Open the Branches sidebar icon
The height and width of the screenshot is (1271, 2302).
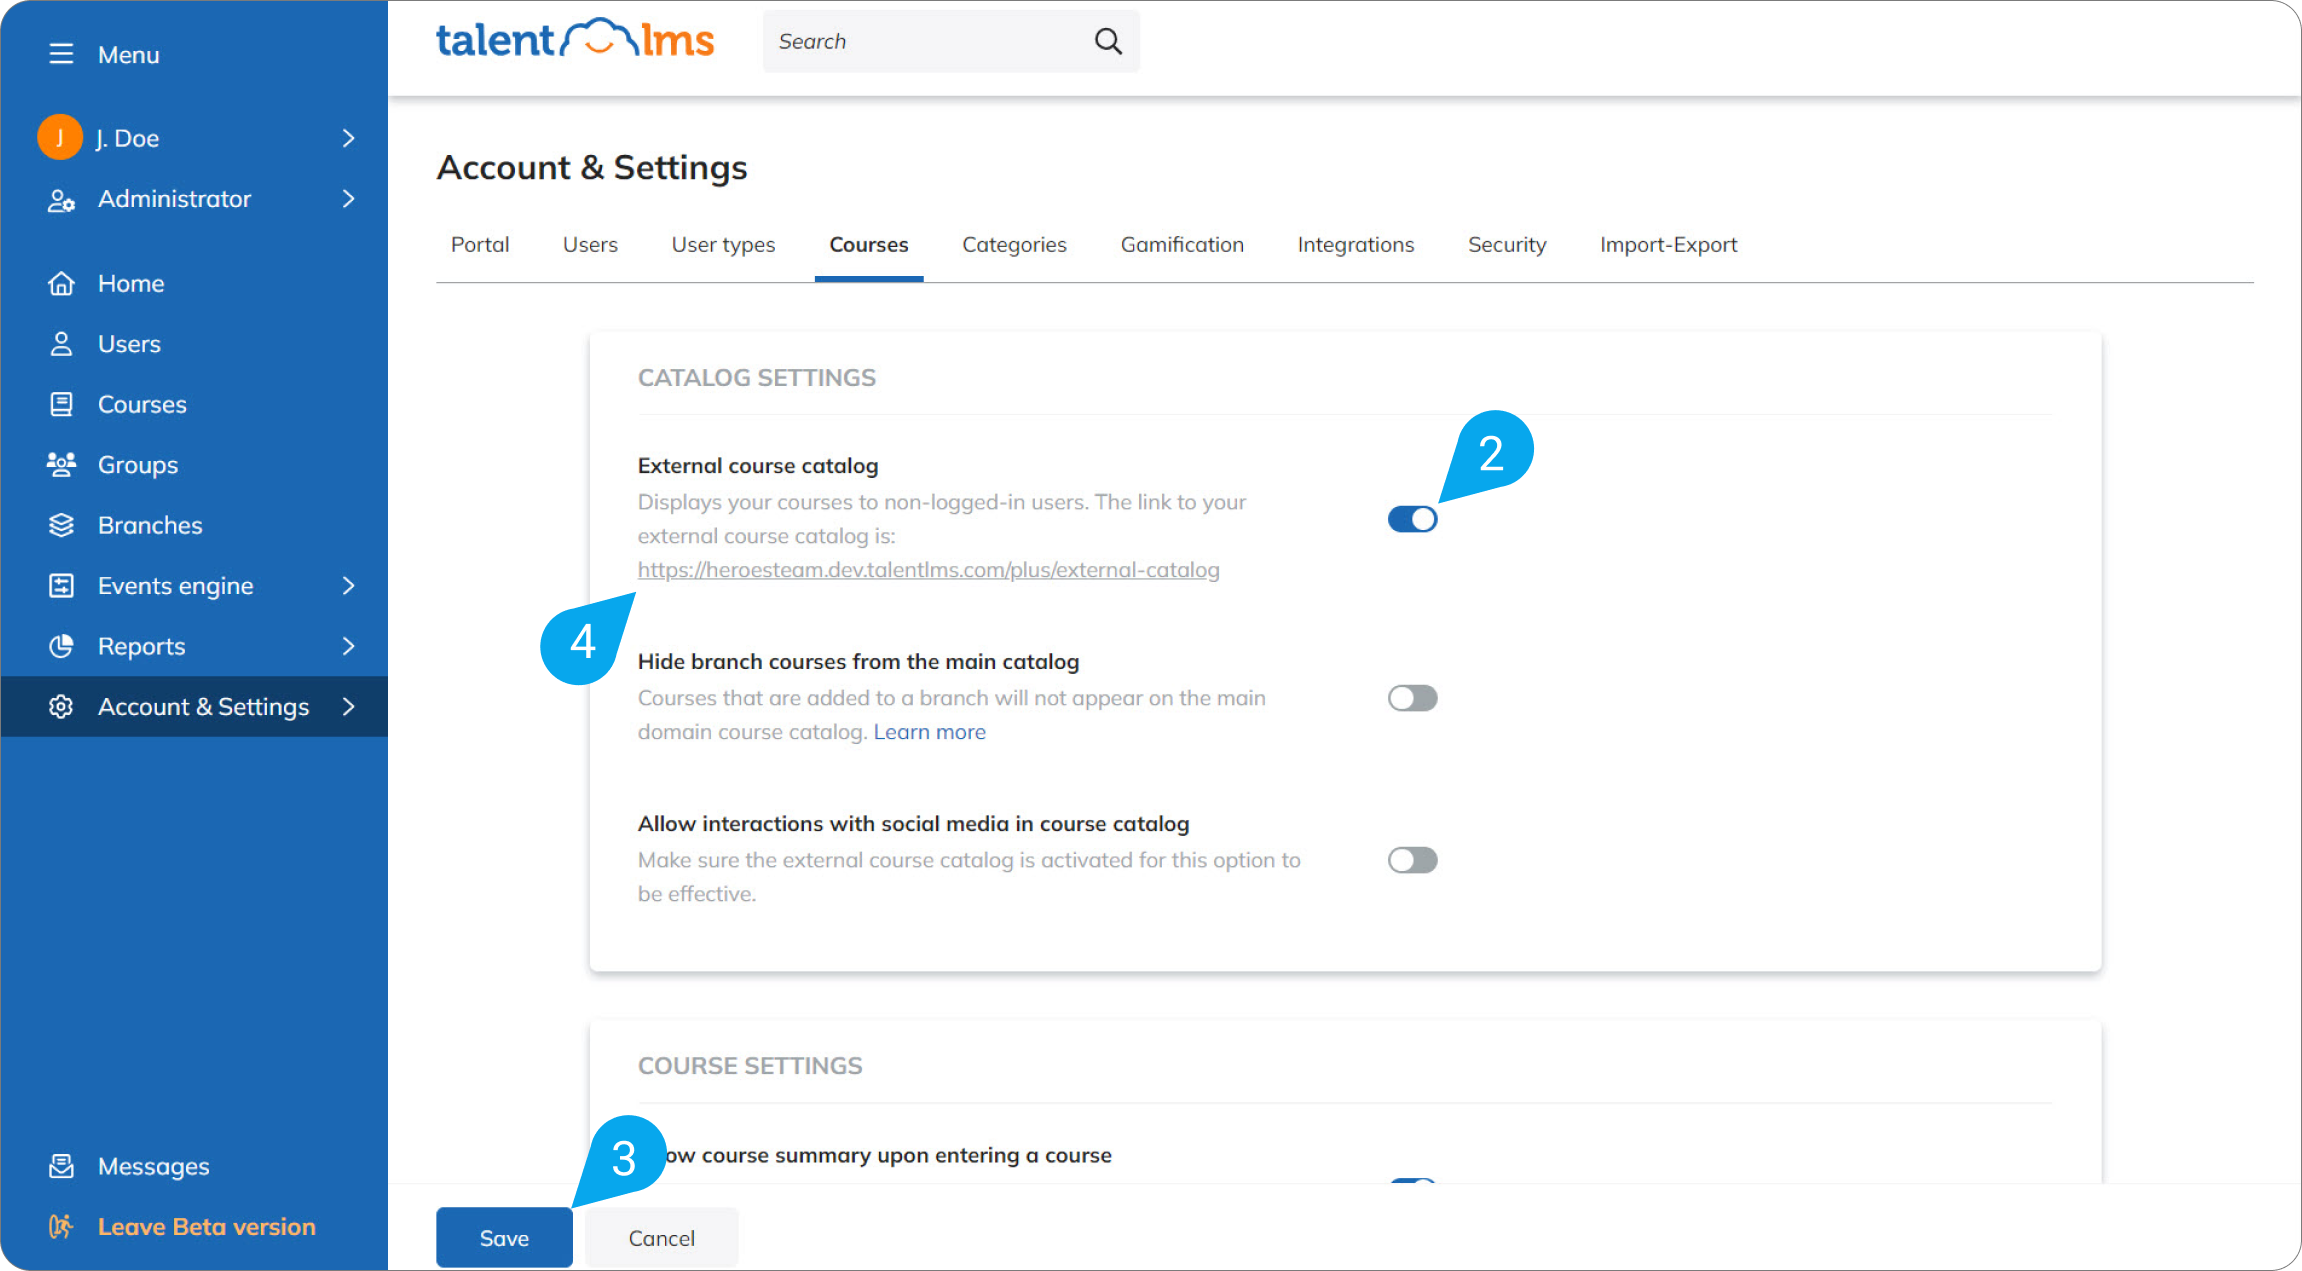pos(62,525)
